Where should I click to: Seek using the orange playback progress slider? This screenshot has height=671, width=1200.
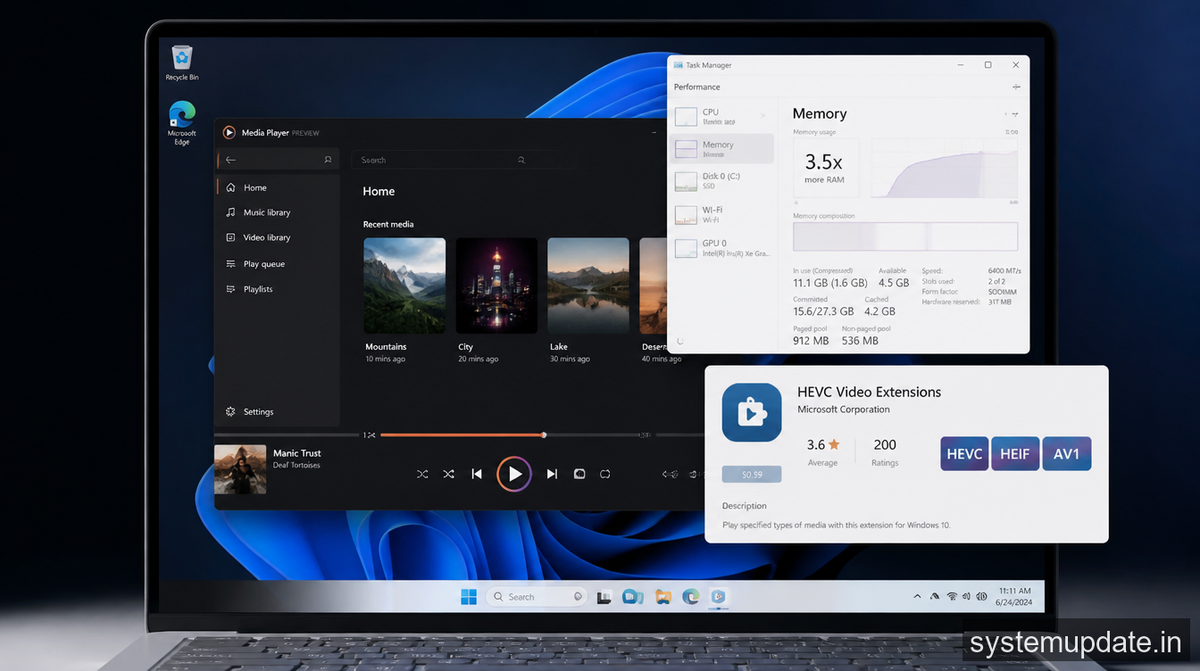click(x=462, y=435)
